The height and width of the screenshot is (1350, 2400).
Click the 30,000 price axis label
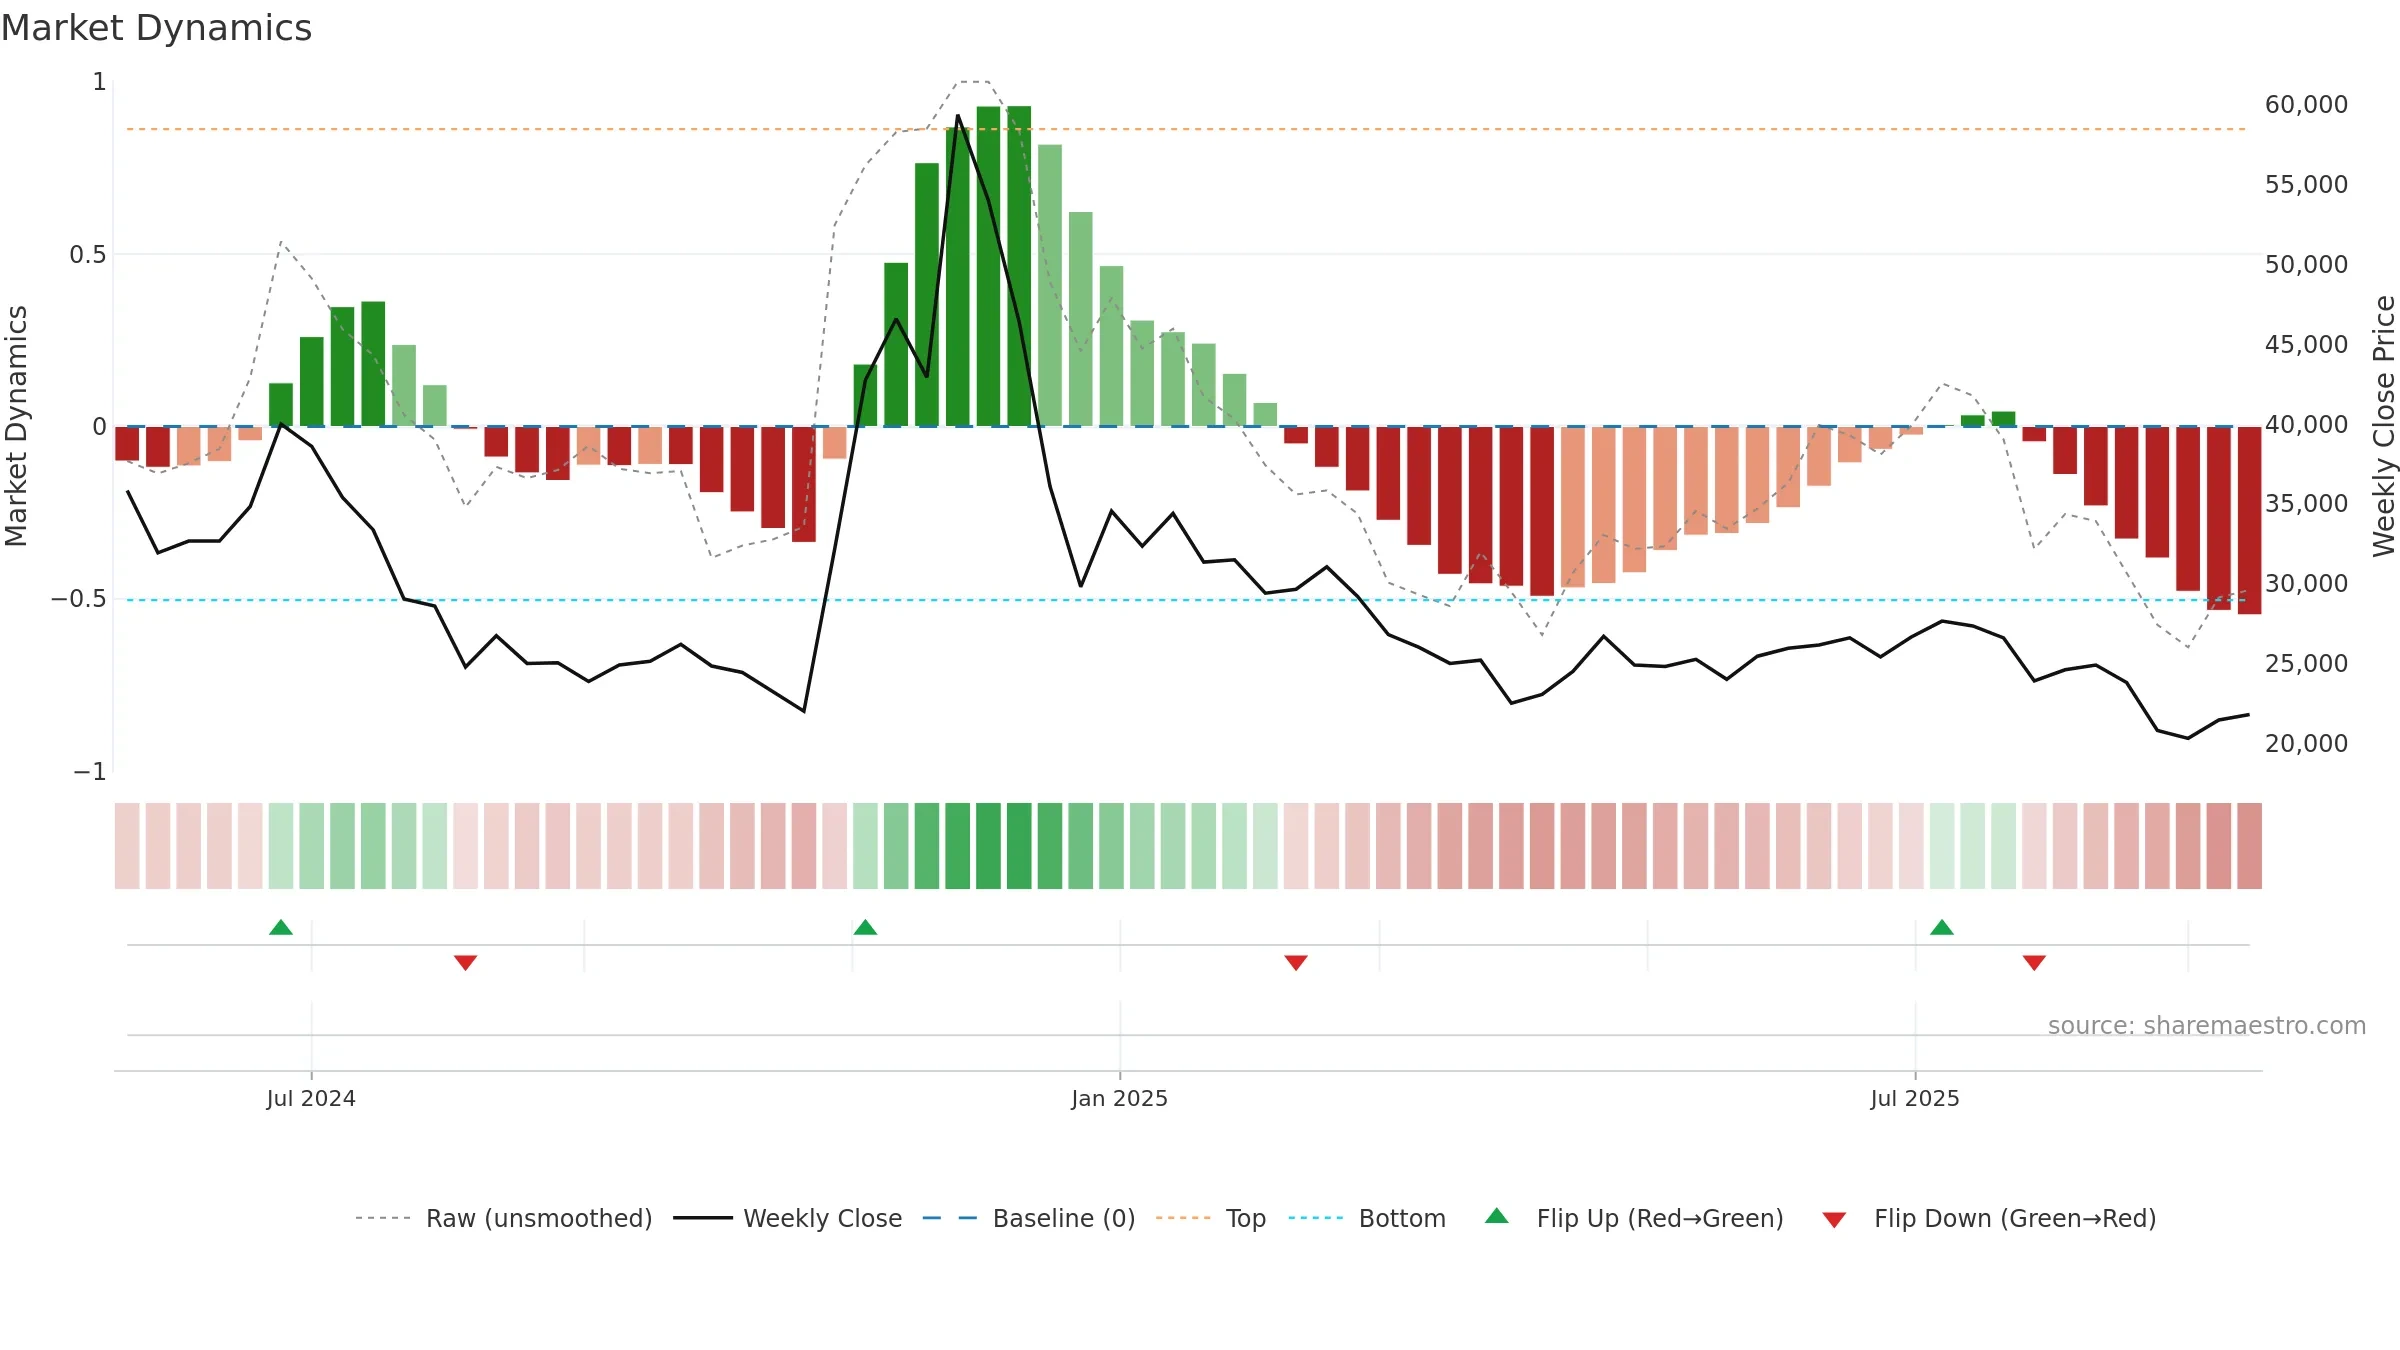2306,583
